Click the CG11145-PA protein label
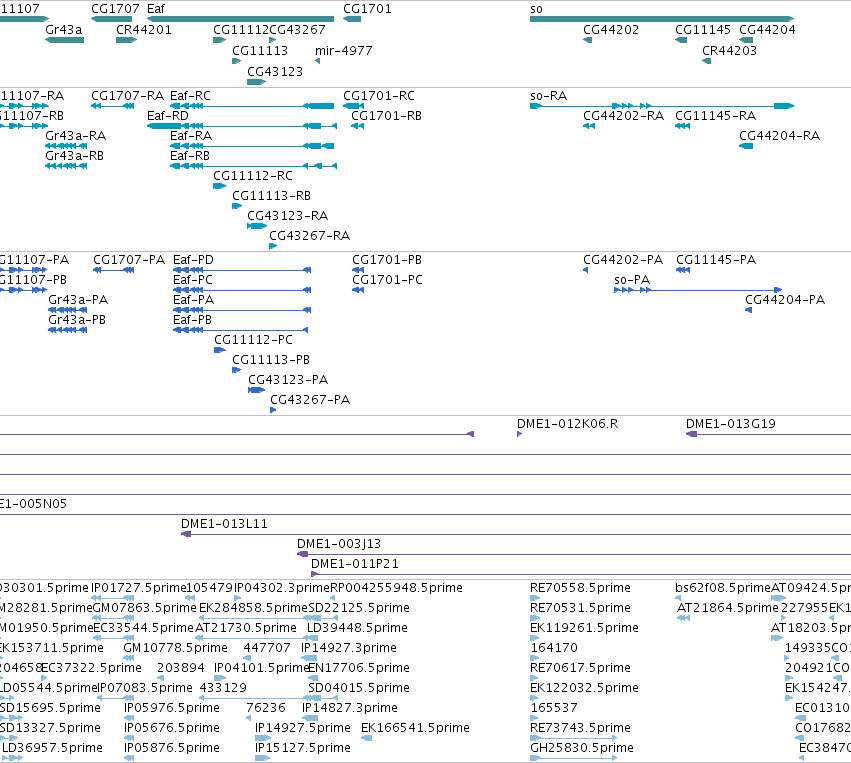The image size is (851, 763). click(x=716, y=260)
